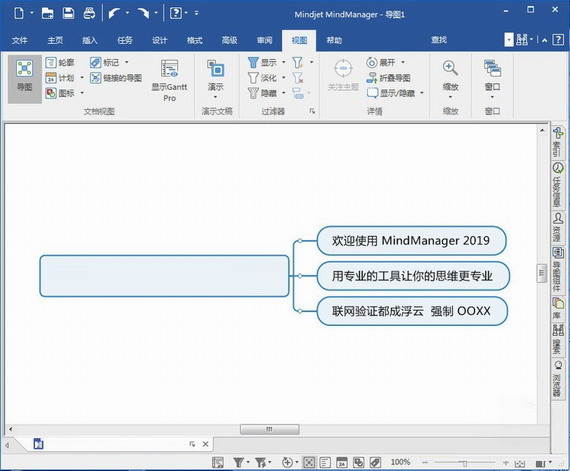Undo the last action

(x=115, y=13)
